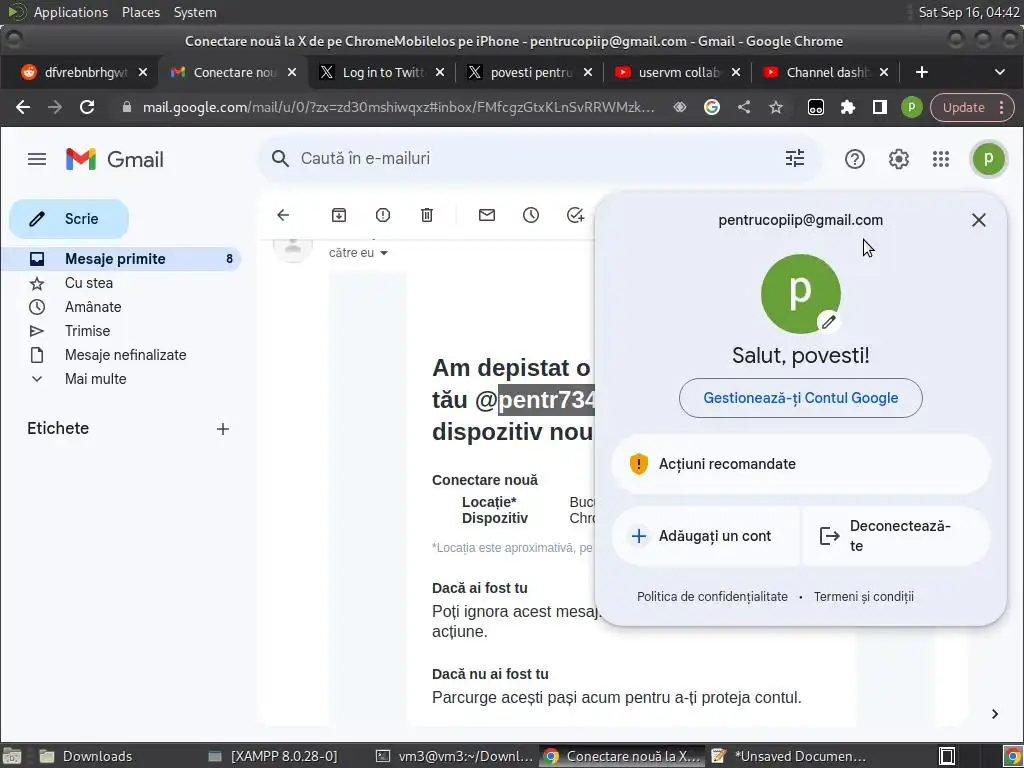Click 'Gestionează-ți Contul Google' button

tap(801, 398)
